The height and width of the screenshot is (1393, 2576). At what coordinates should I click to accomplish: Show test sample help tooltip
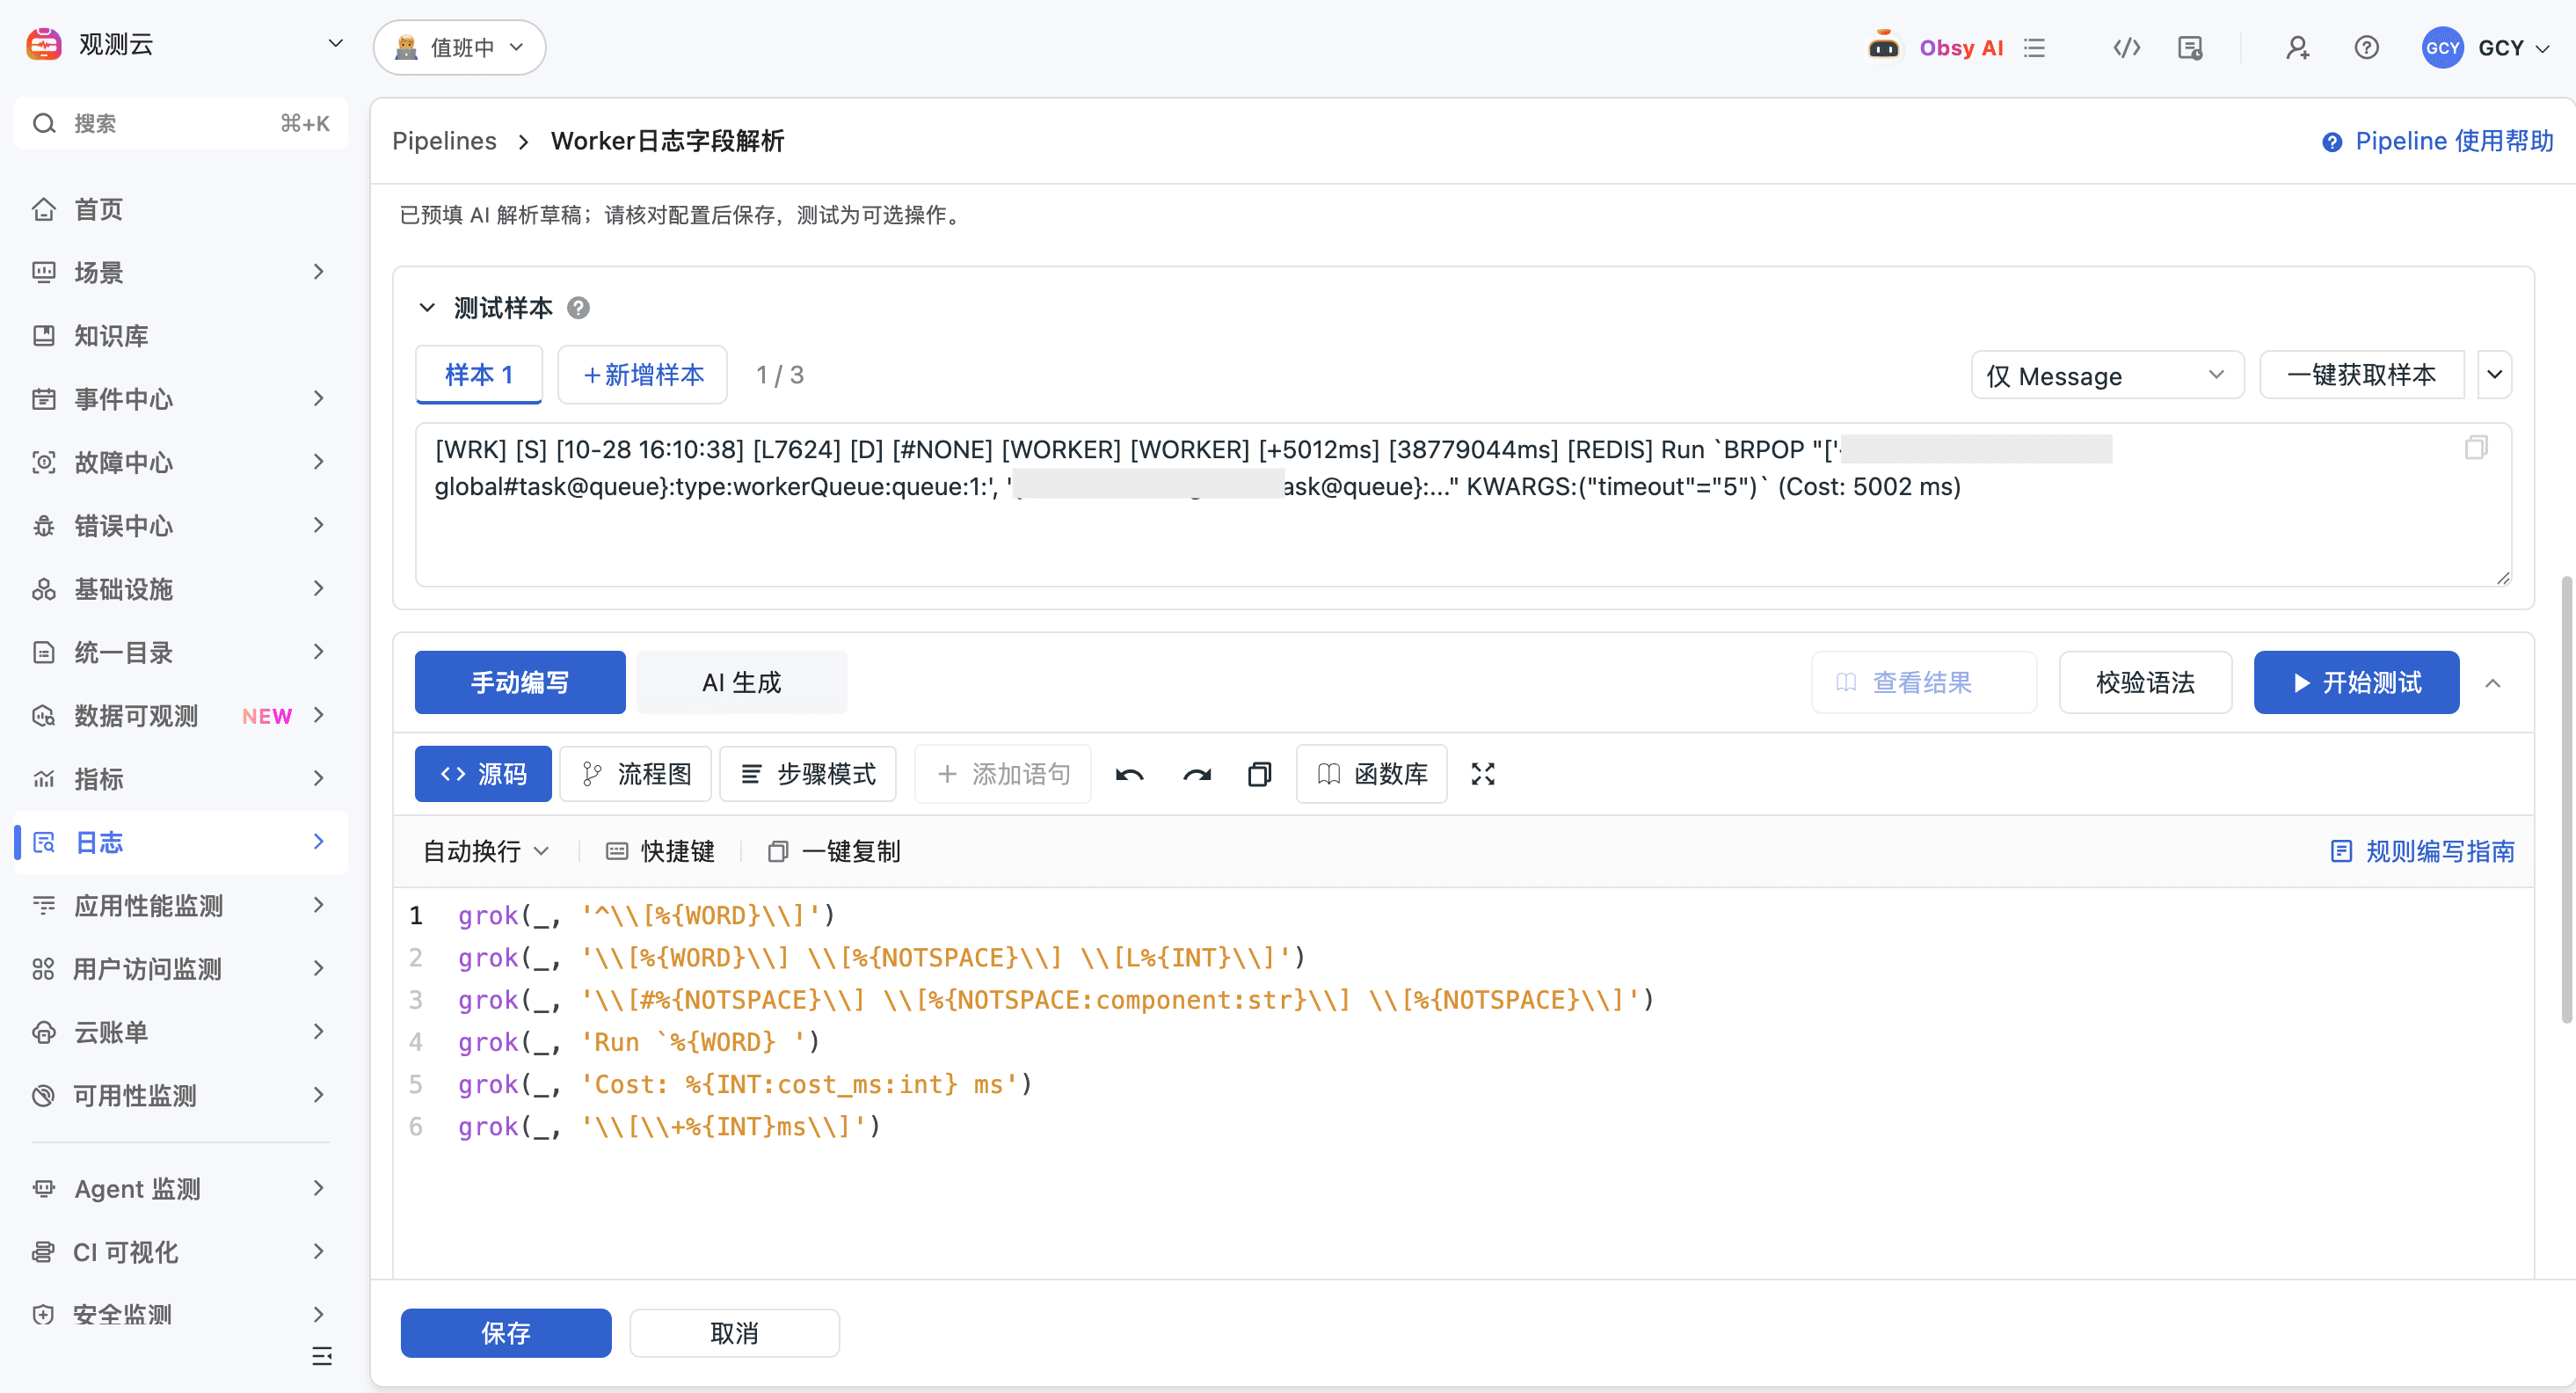pos(578,308)
